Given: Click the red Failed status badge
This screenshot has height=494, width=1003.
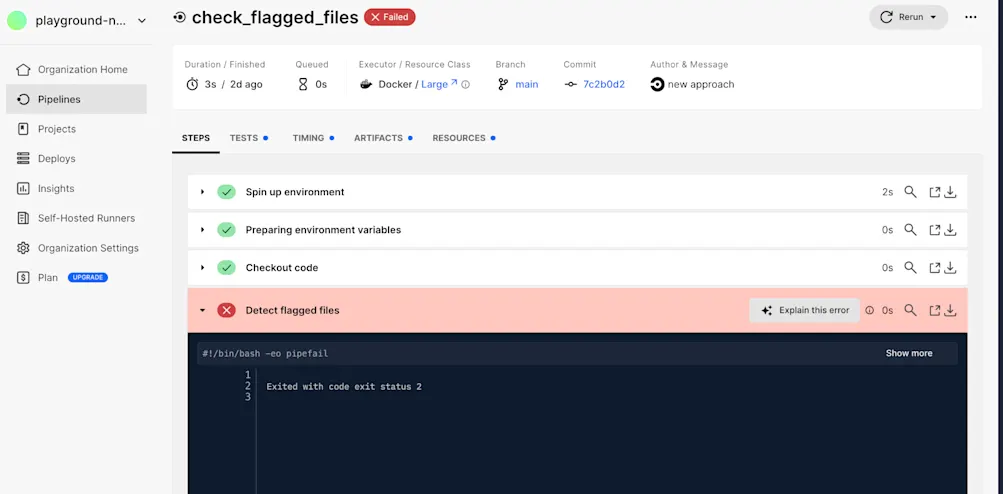Looking at the screenshot, I should tap(390, 17).
